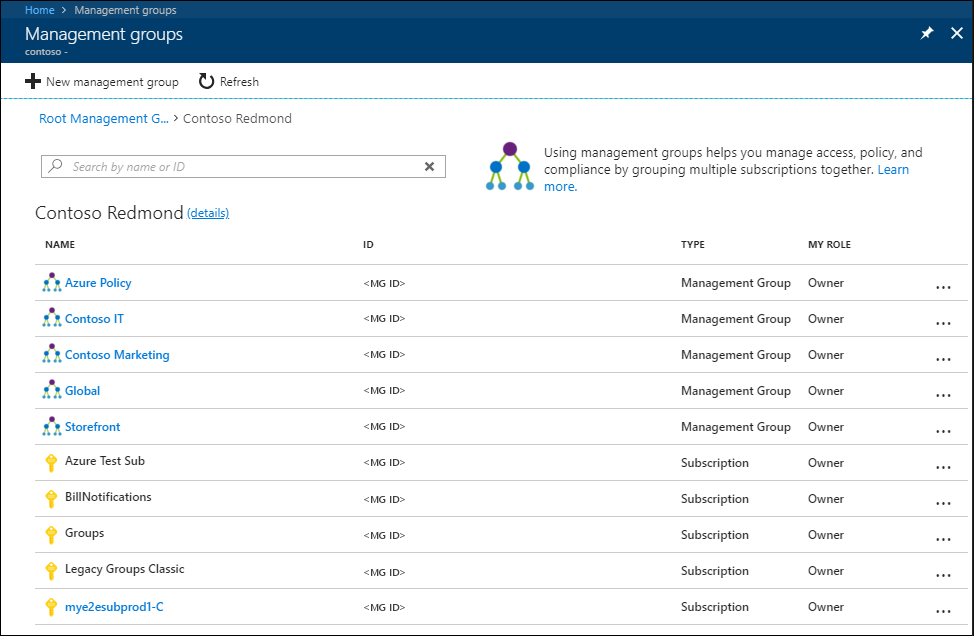
Task: Select Azure Test Sub subscription name
Action: pyautogui.click(x=105, y=461)
